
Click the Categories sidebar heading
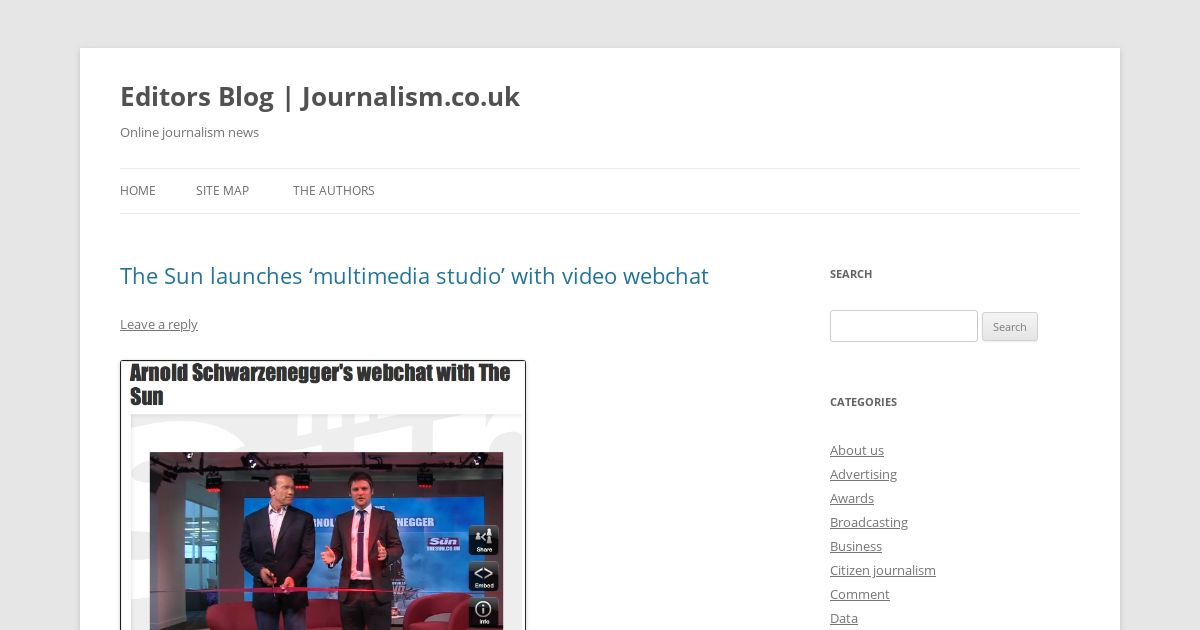point(863,402)
